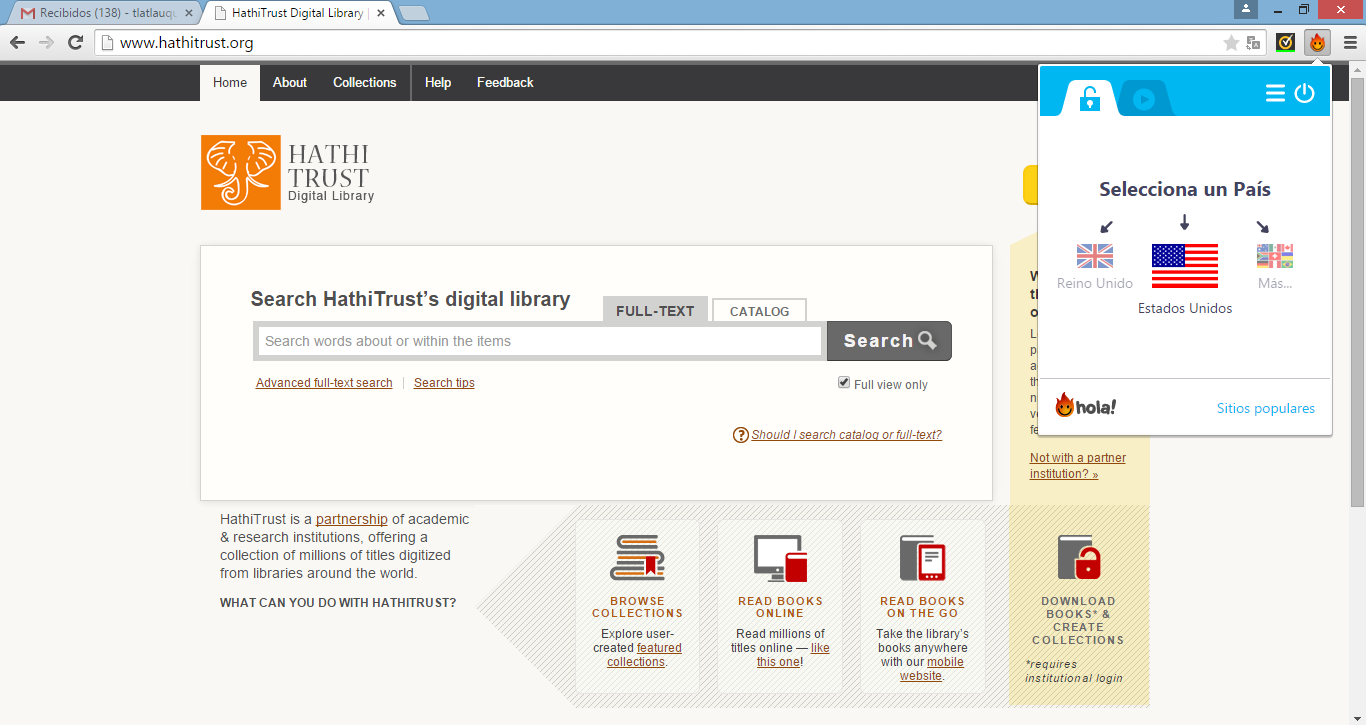Click the 'READ BOOKS ONLINE' heading

point(780,607)
